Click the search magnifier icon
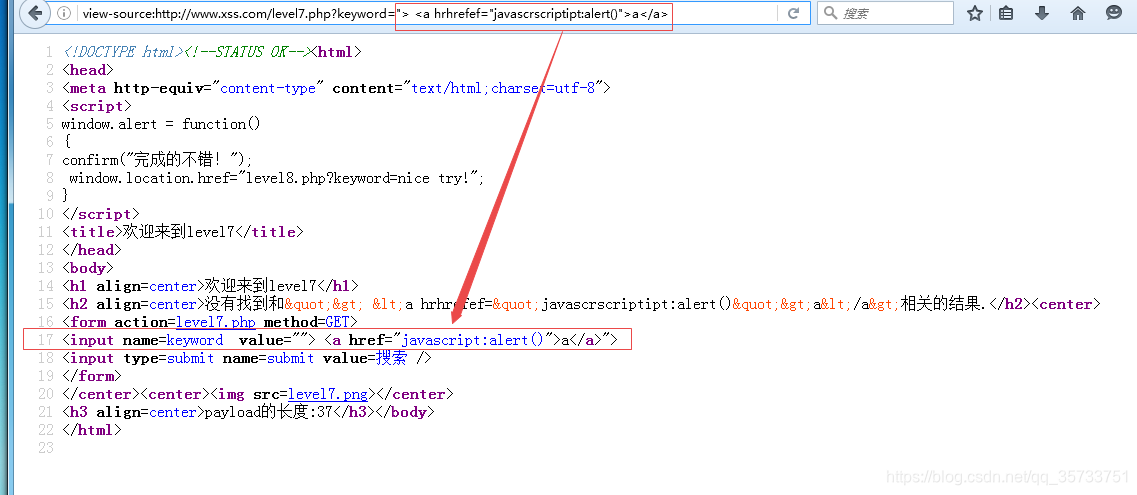This screenshot has width=1137, height=495. pyautogui.click(x=831, y=13)
